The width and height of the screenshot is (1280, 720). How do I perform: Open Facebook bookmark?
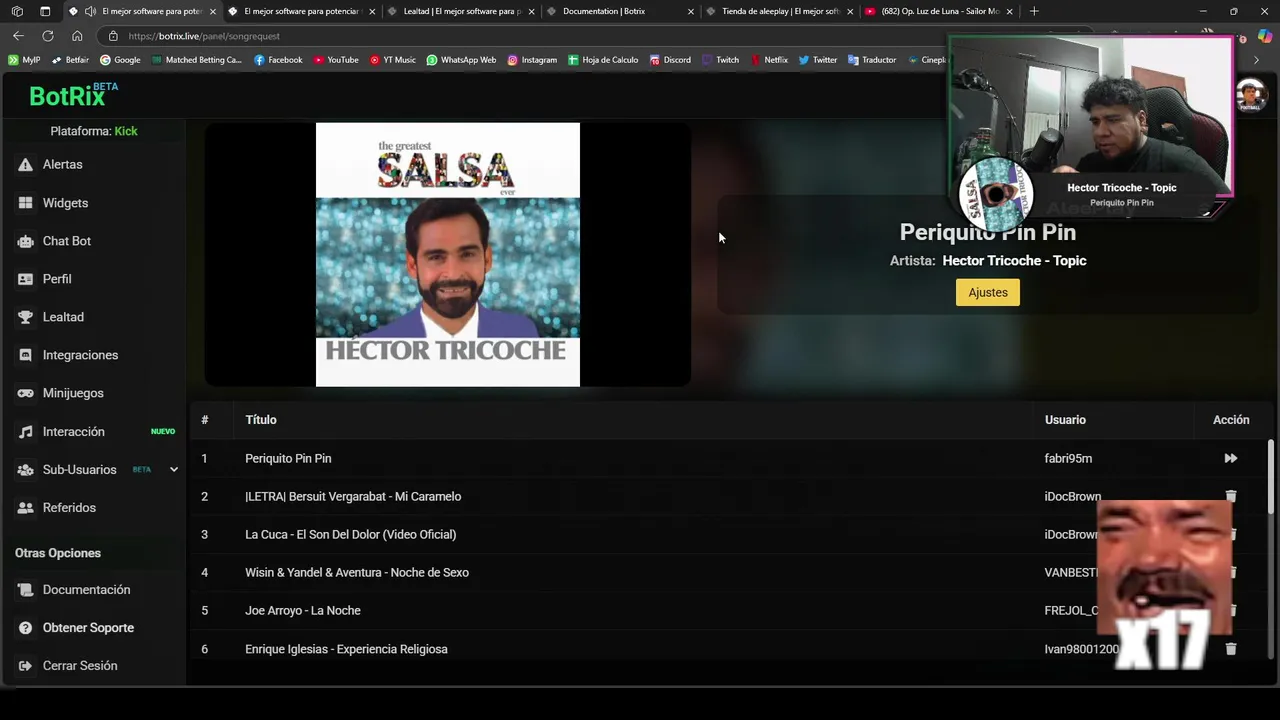[278, 60]
